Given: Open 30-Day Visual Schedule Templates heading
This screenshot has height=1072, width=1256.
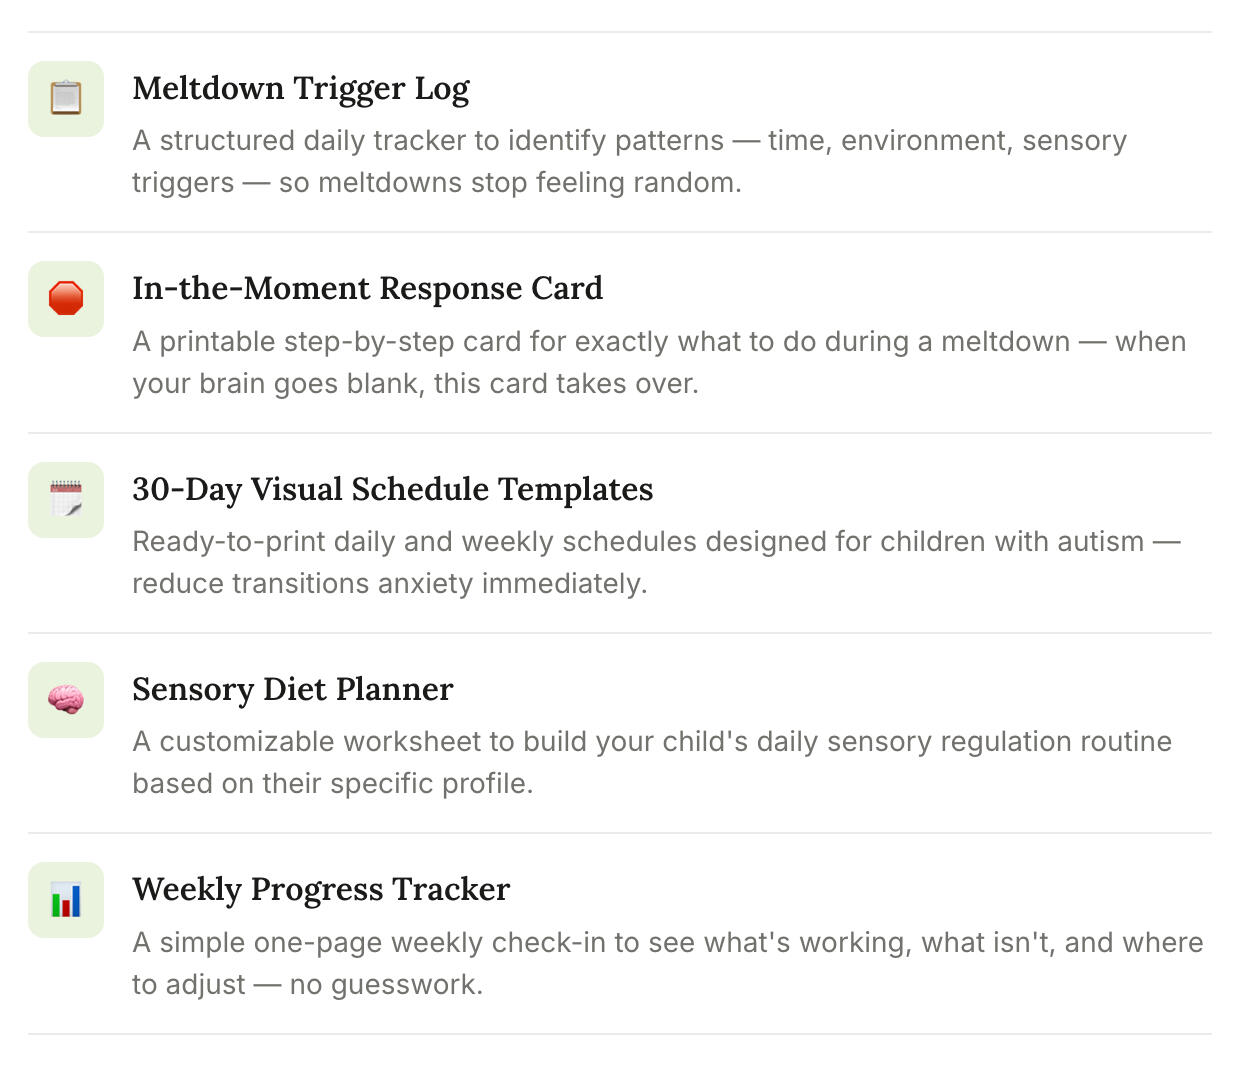Looking at the screenshot, I should point(392,489).
